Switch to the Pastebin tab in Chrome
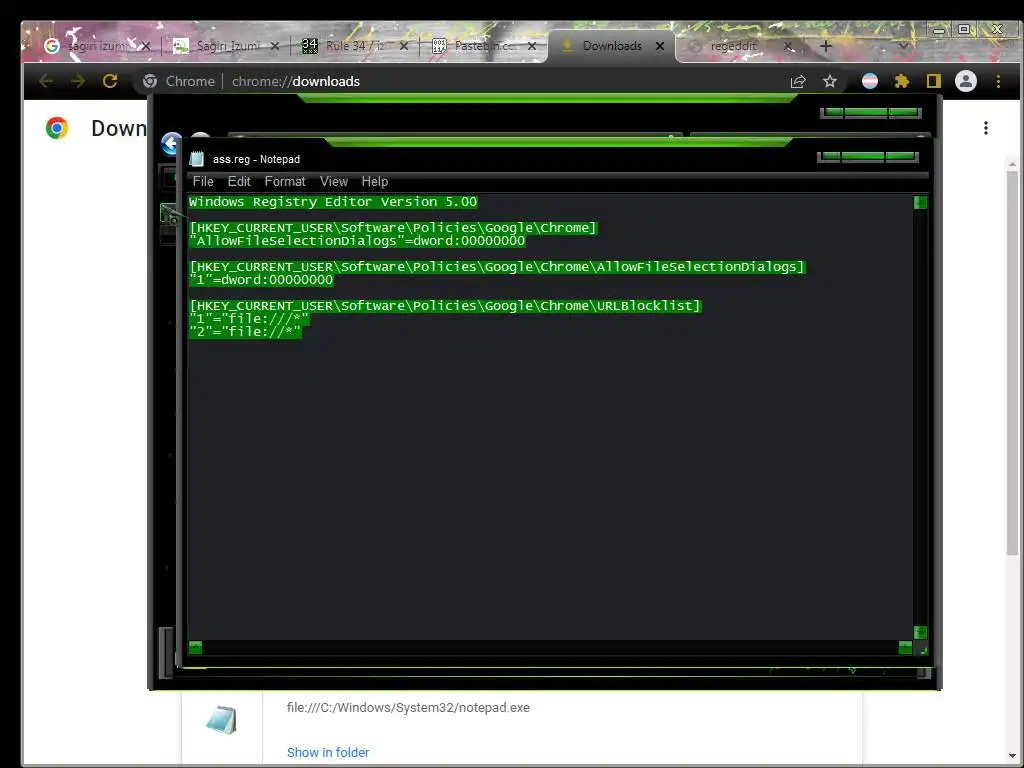This screenshot has width=1024, height=768. point(485,46)
